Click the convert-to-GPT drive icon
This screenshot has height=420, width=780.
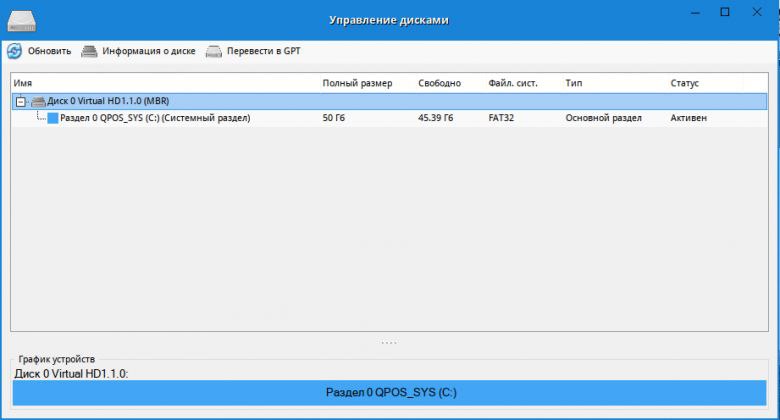pos(214,51)
